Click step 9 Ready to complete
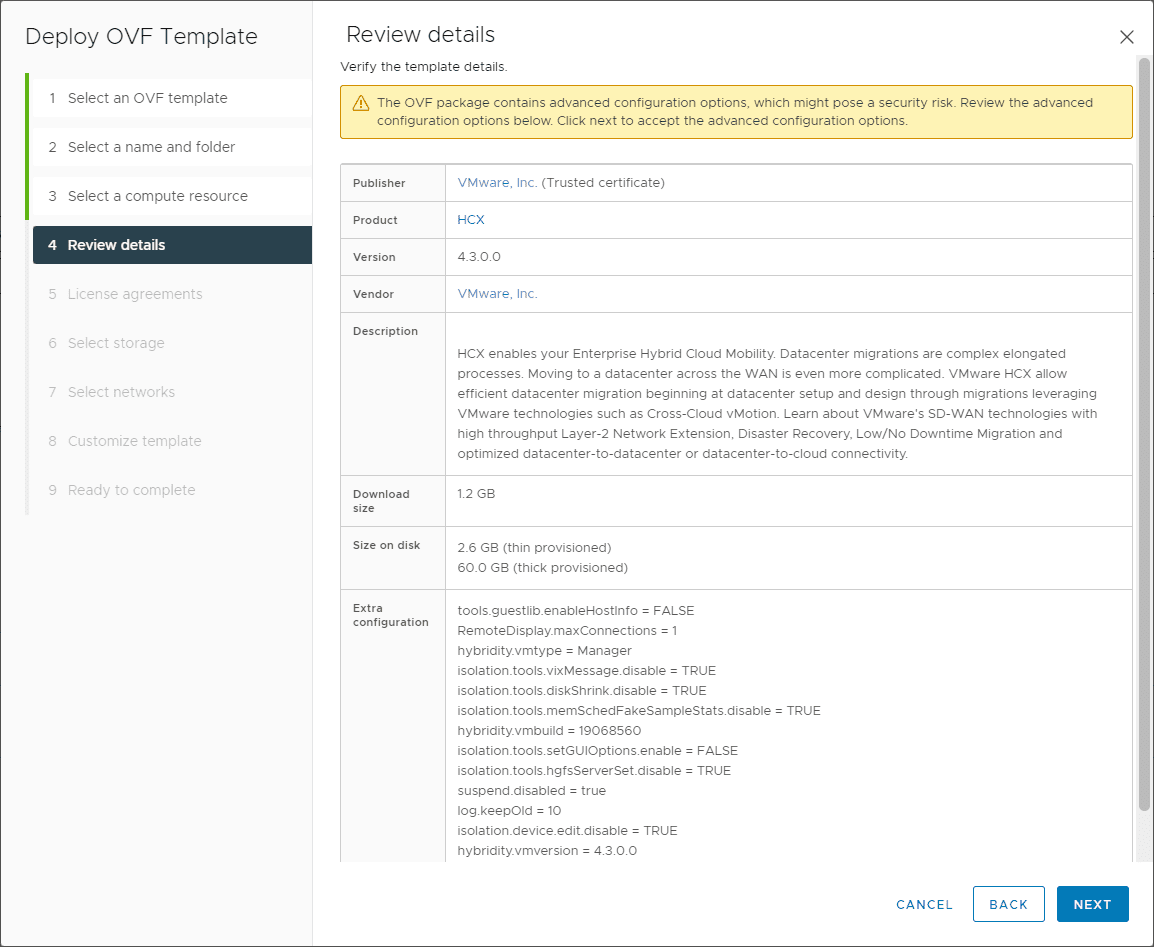Image resolution: width=1154 pixels, height=947 pixels. 131,490
